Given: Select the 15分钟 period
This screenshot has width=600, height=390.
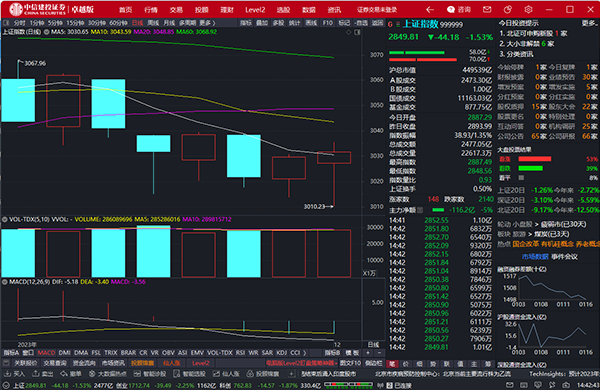Looking at the screenshot, I should pyautogui.click(x=75, y=23).
